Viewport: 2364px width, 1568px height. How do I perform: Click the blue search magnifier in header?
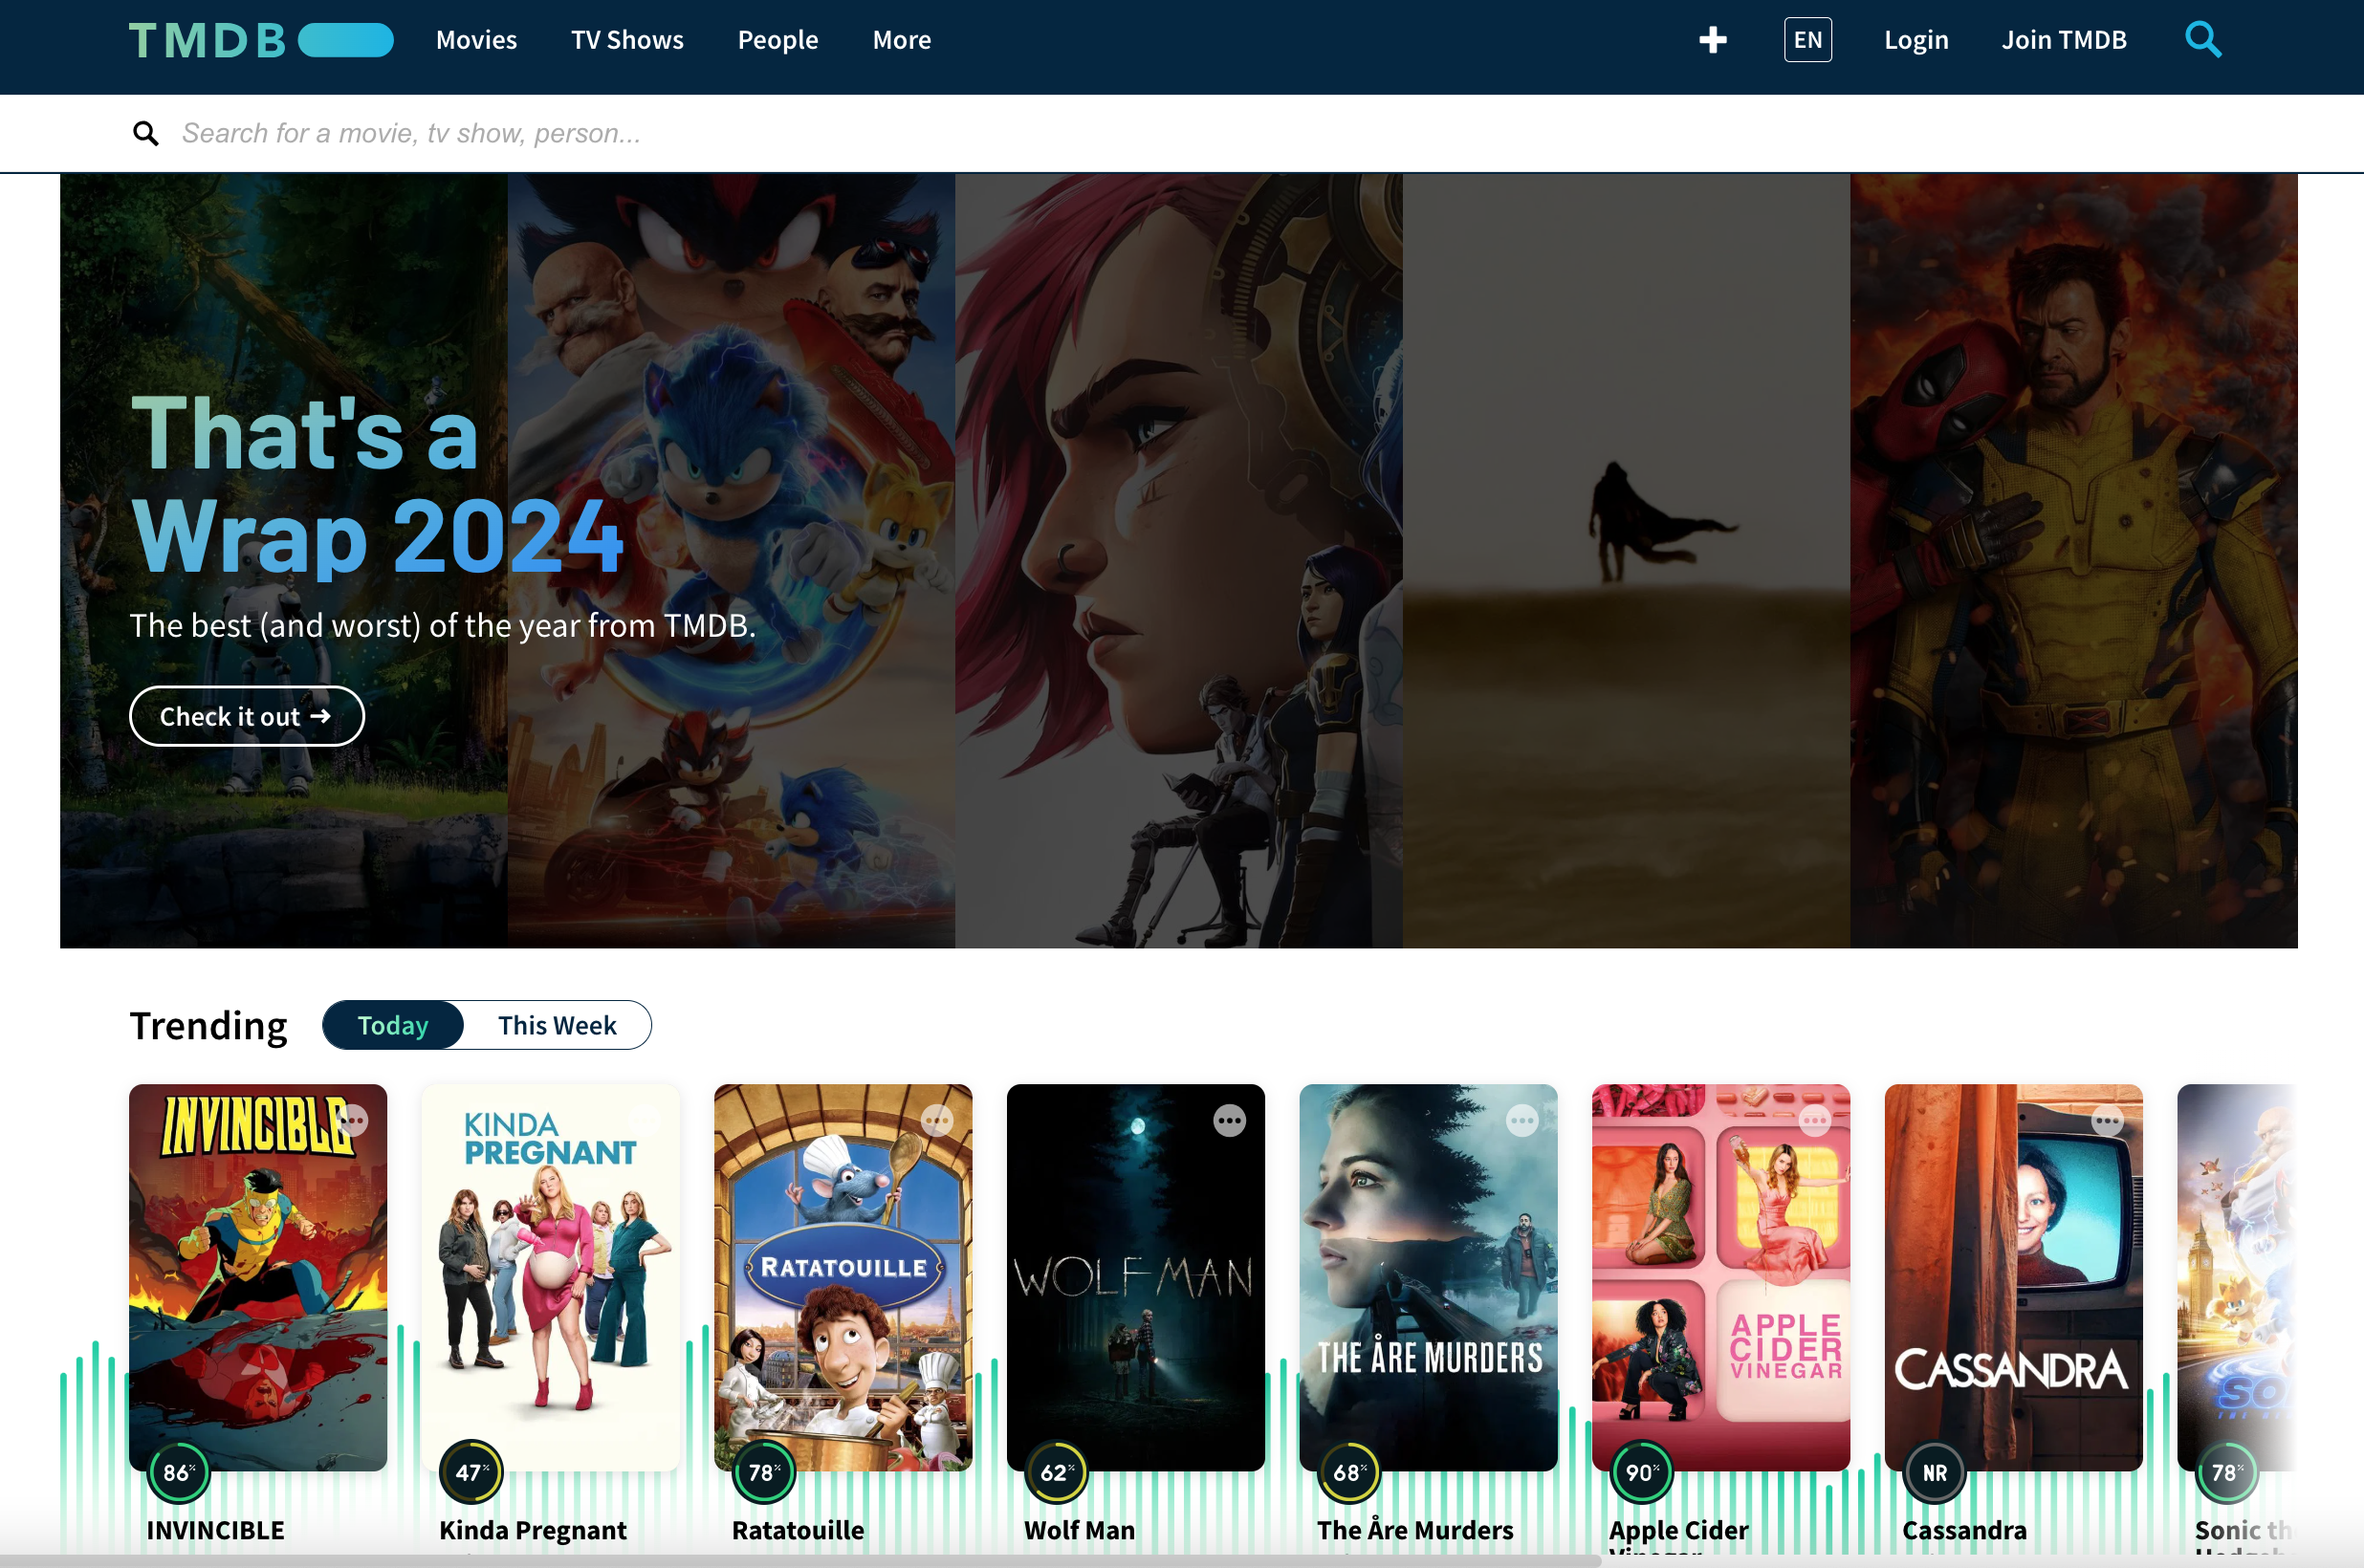point(2203,40)
